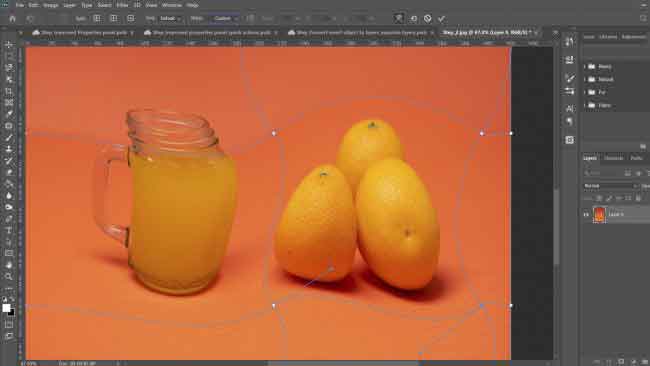The height and width of the screenshot is (366, 650).
Task: Toggle visibility of Layer 0
Action: click(x=586, y=215)
